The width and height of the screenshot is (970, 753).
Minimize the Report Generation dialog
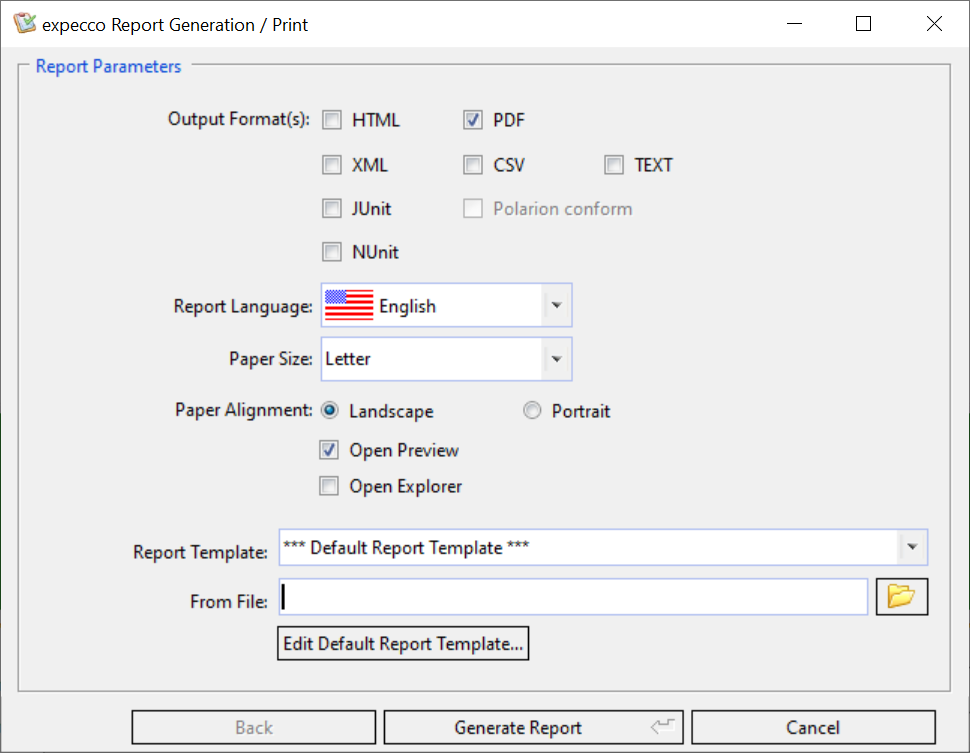793,24
